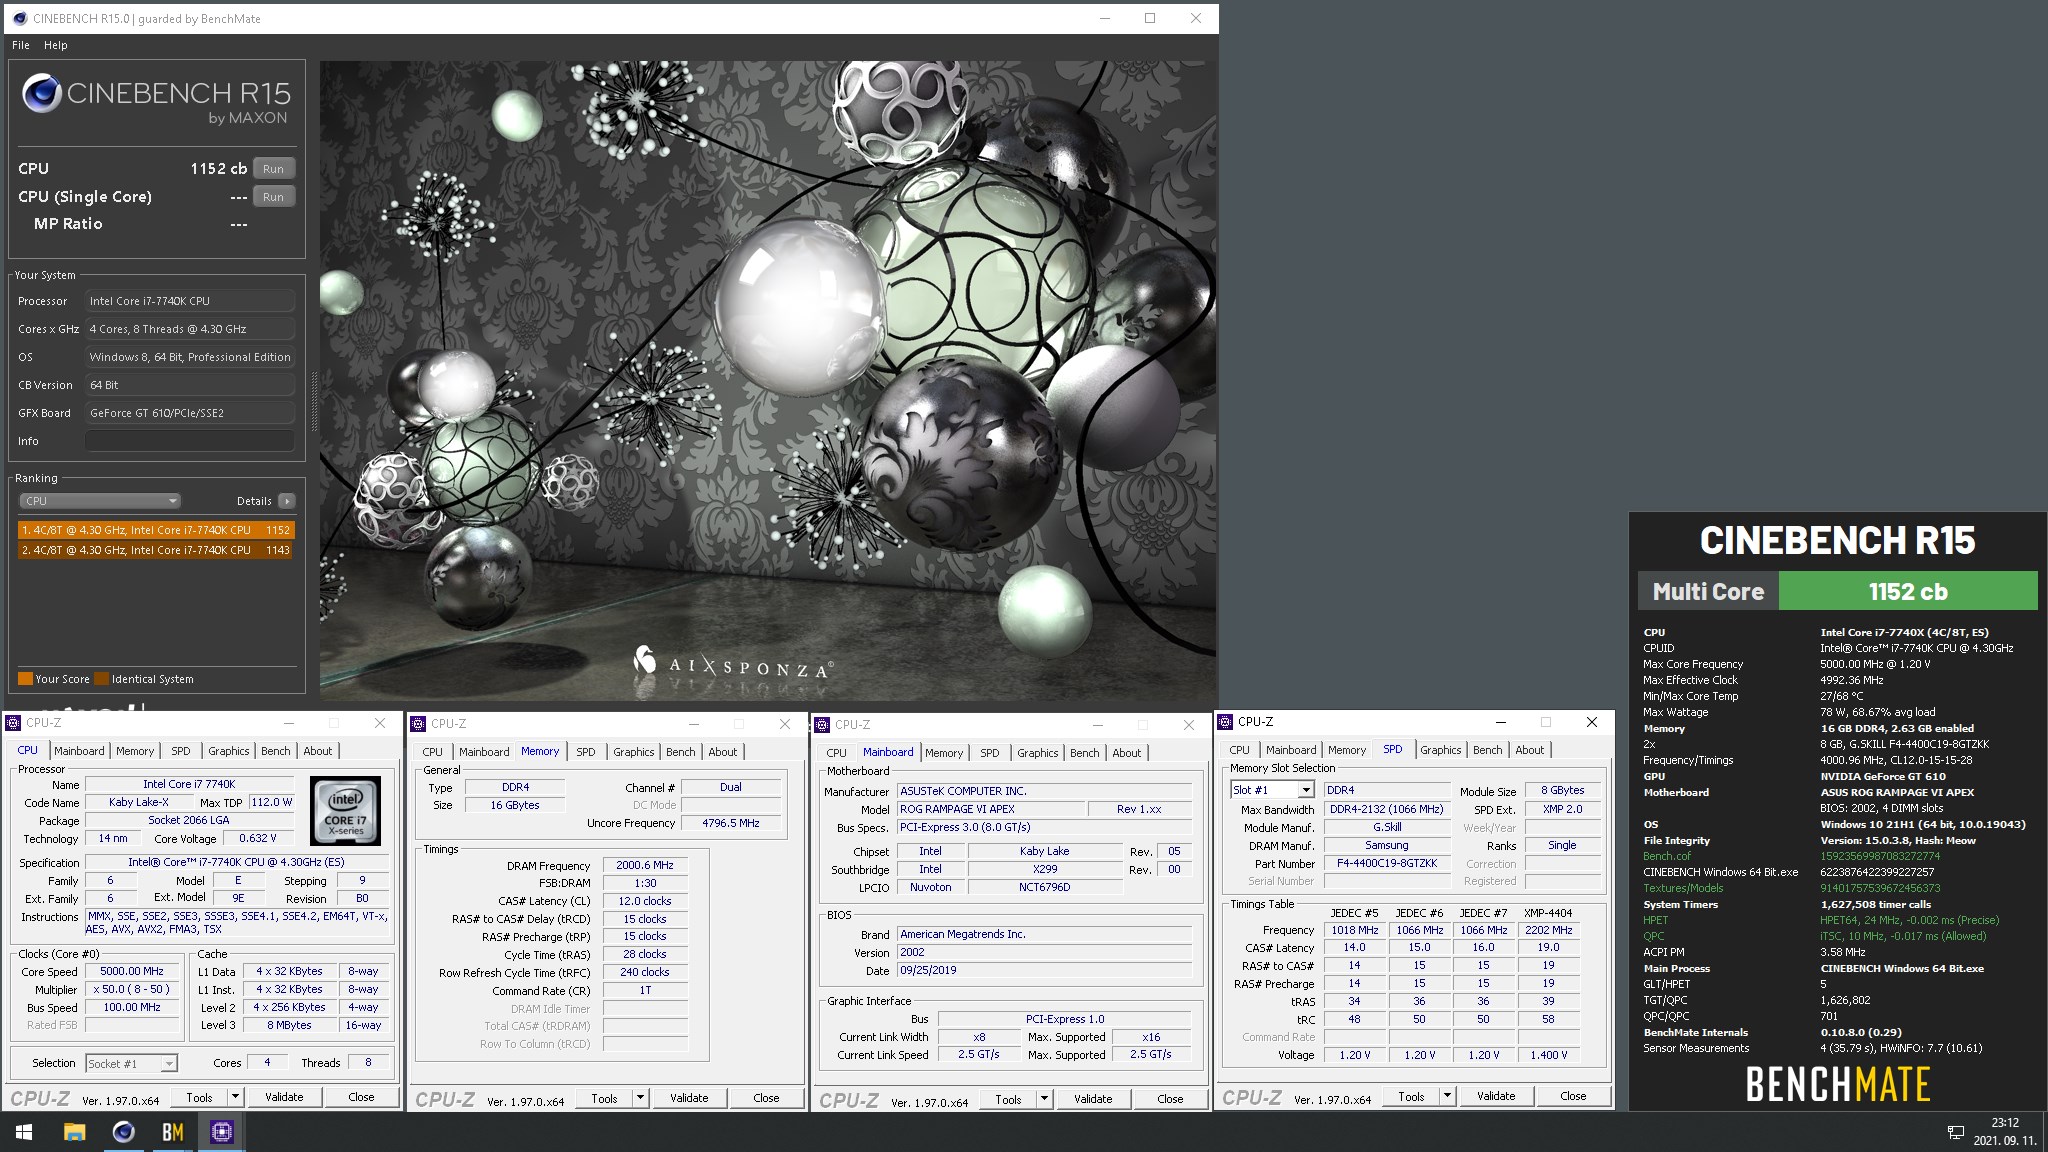
Task: Click Tools button in CPU-Z CPU window
Action: [x=200, y=1097]
